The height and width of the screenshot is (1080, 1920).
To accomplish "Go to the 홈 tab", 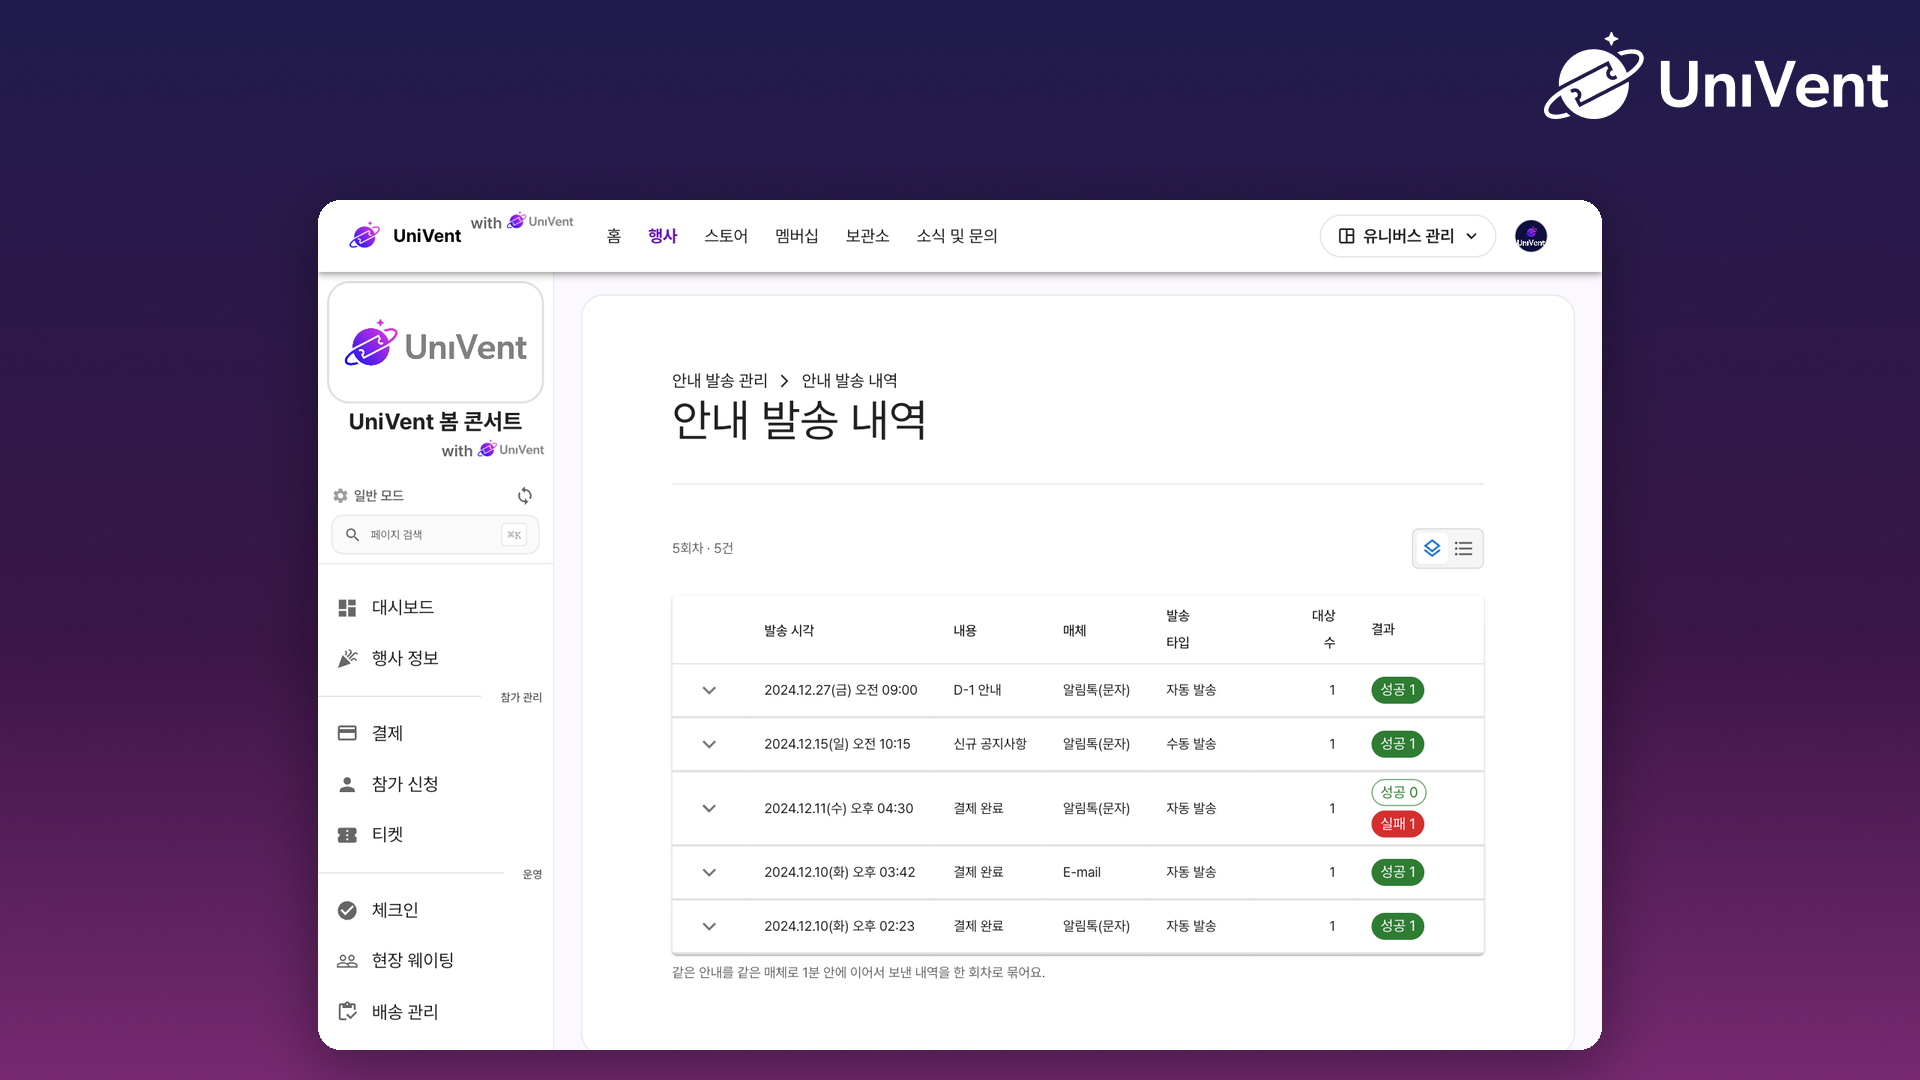I will coord(614,236).
